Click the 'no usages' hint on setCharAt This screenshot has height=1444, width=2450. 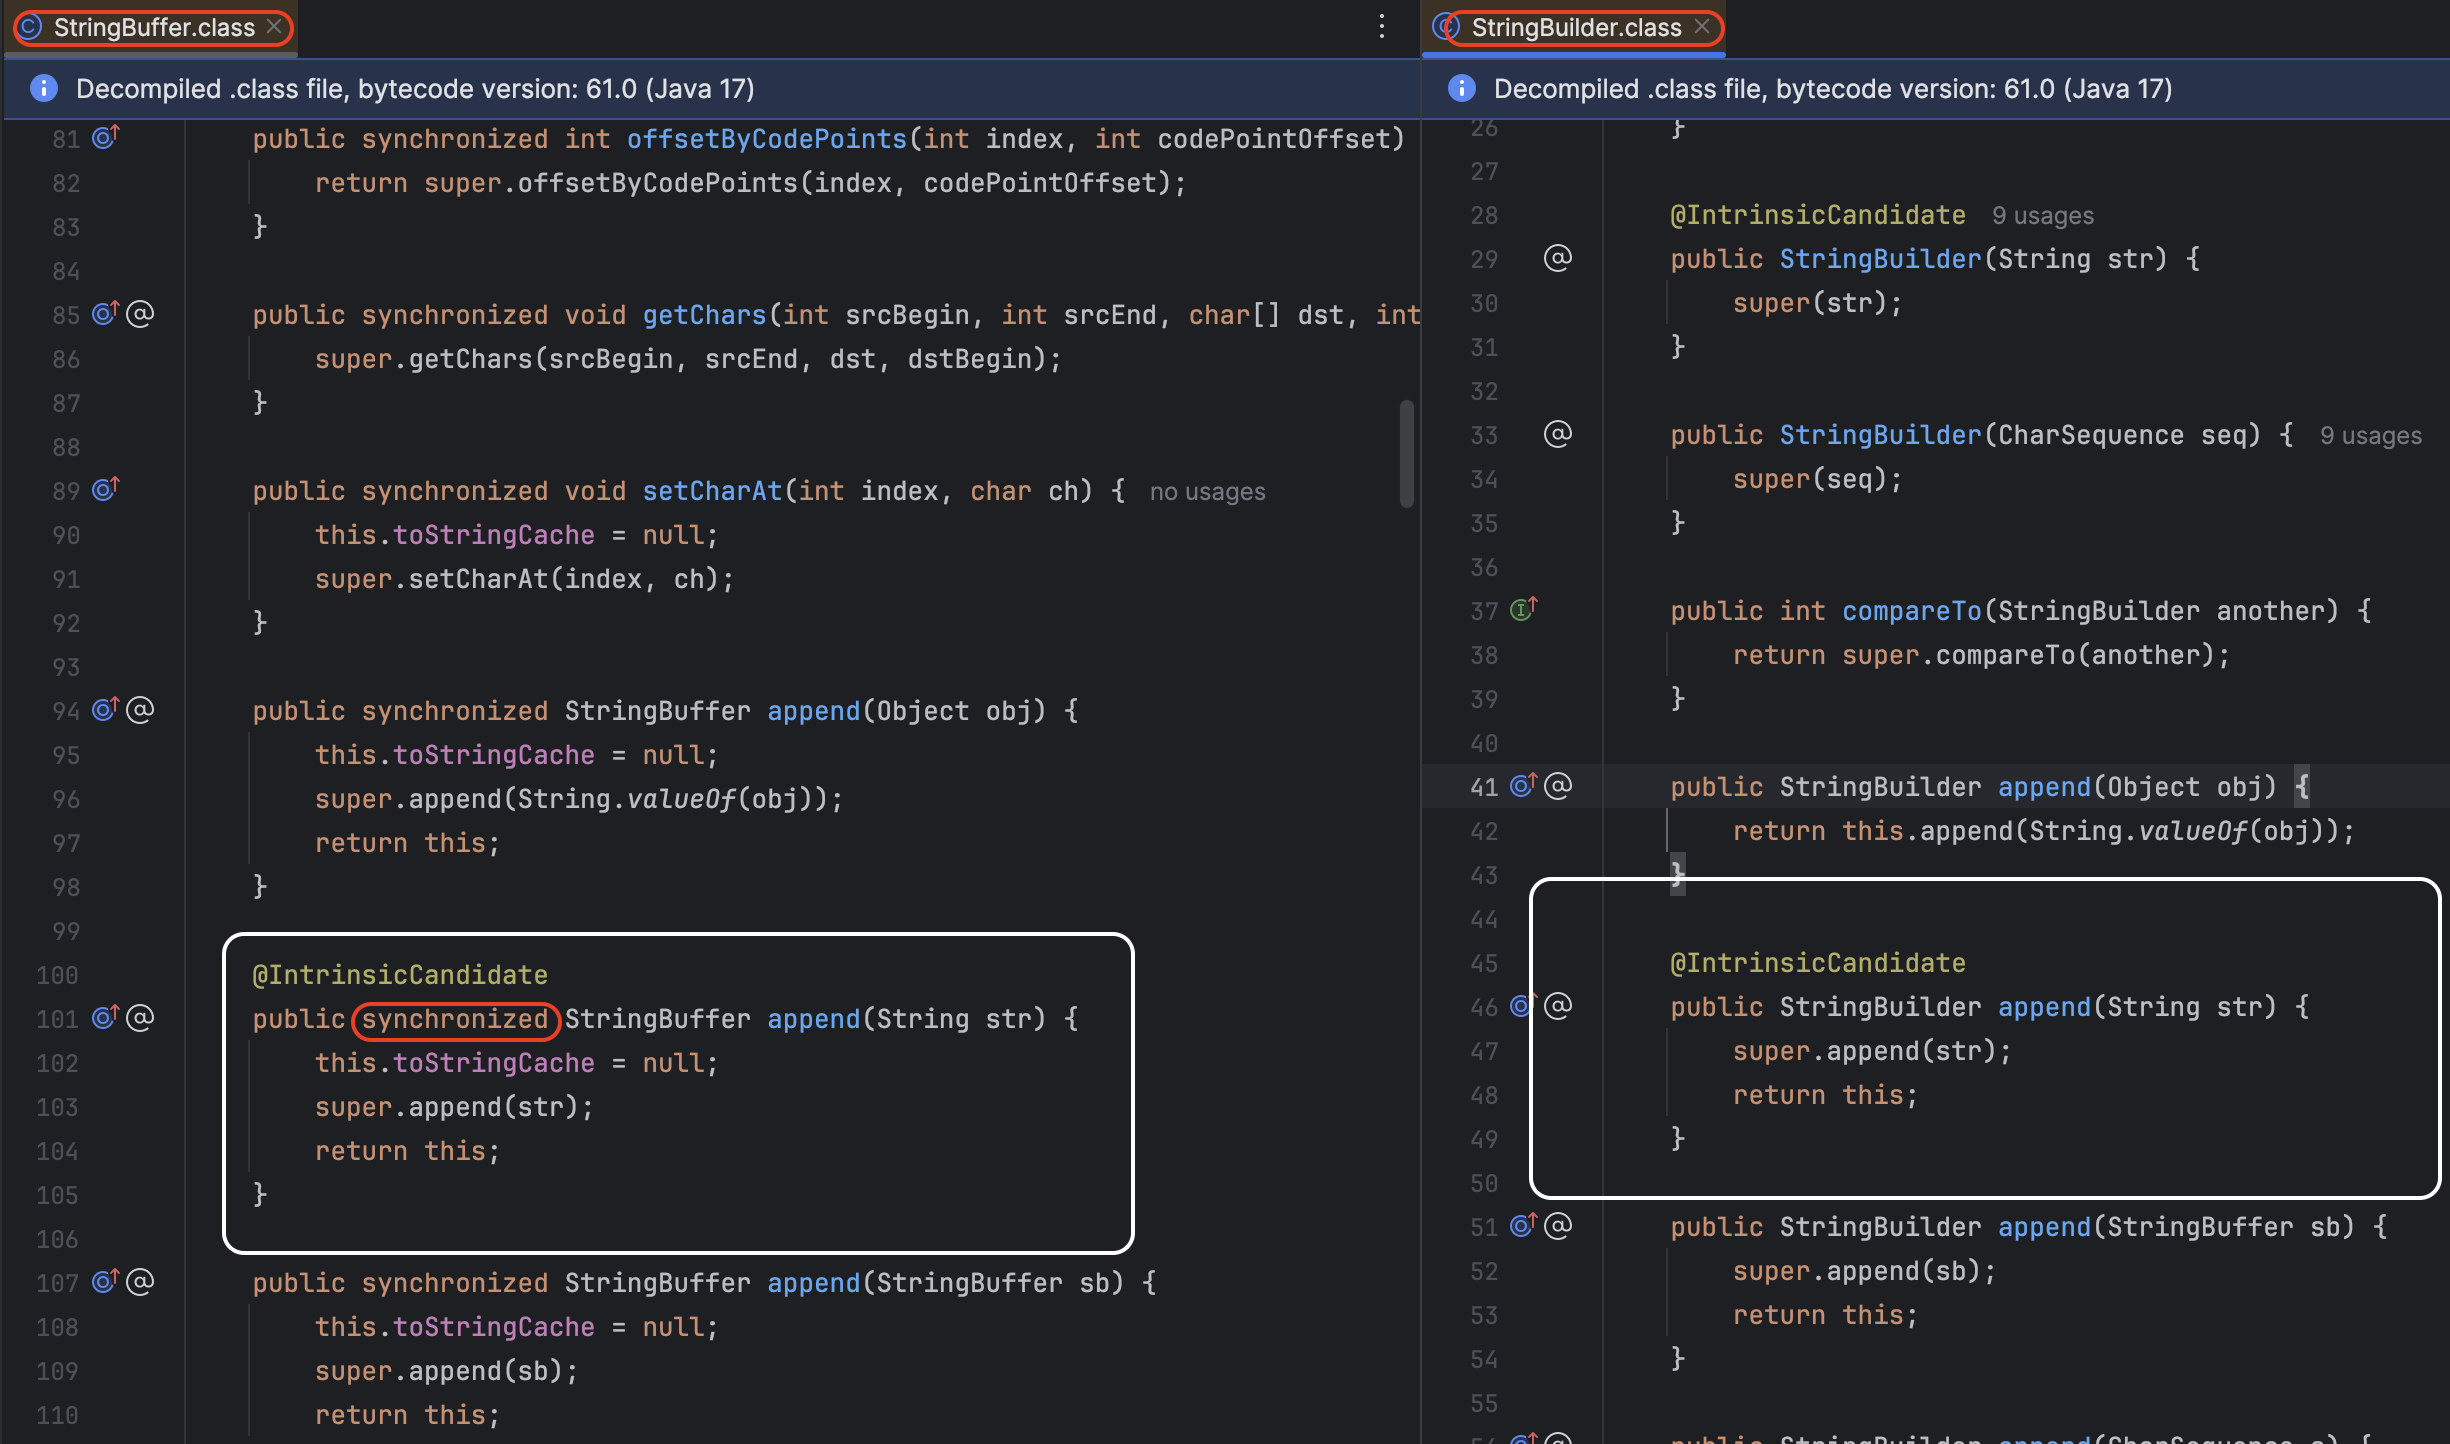[1207, 492]
